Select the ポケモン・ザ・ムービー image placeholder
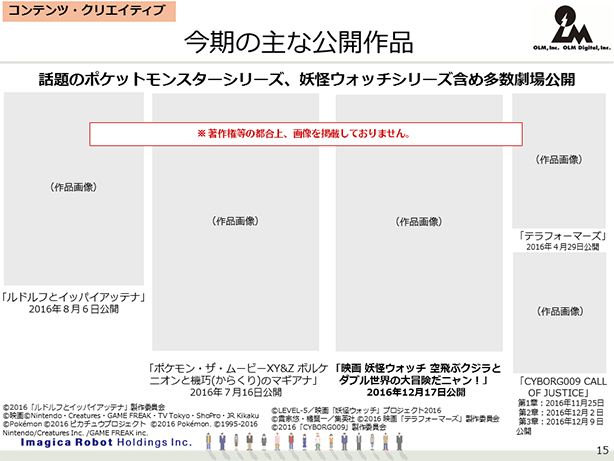Viewport: 614px width, 461px height. pyautogui.click(x=235, y=222)
